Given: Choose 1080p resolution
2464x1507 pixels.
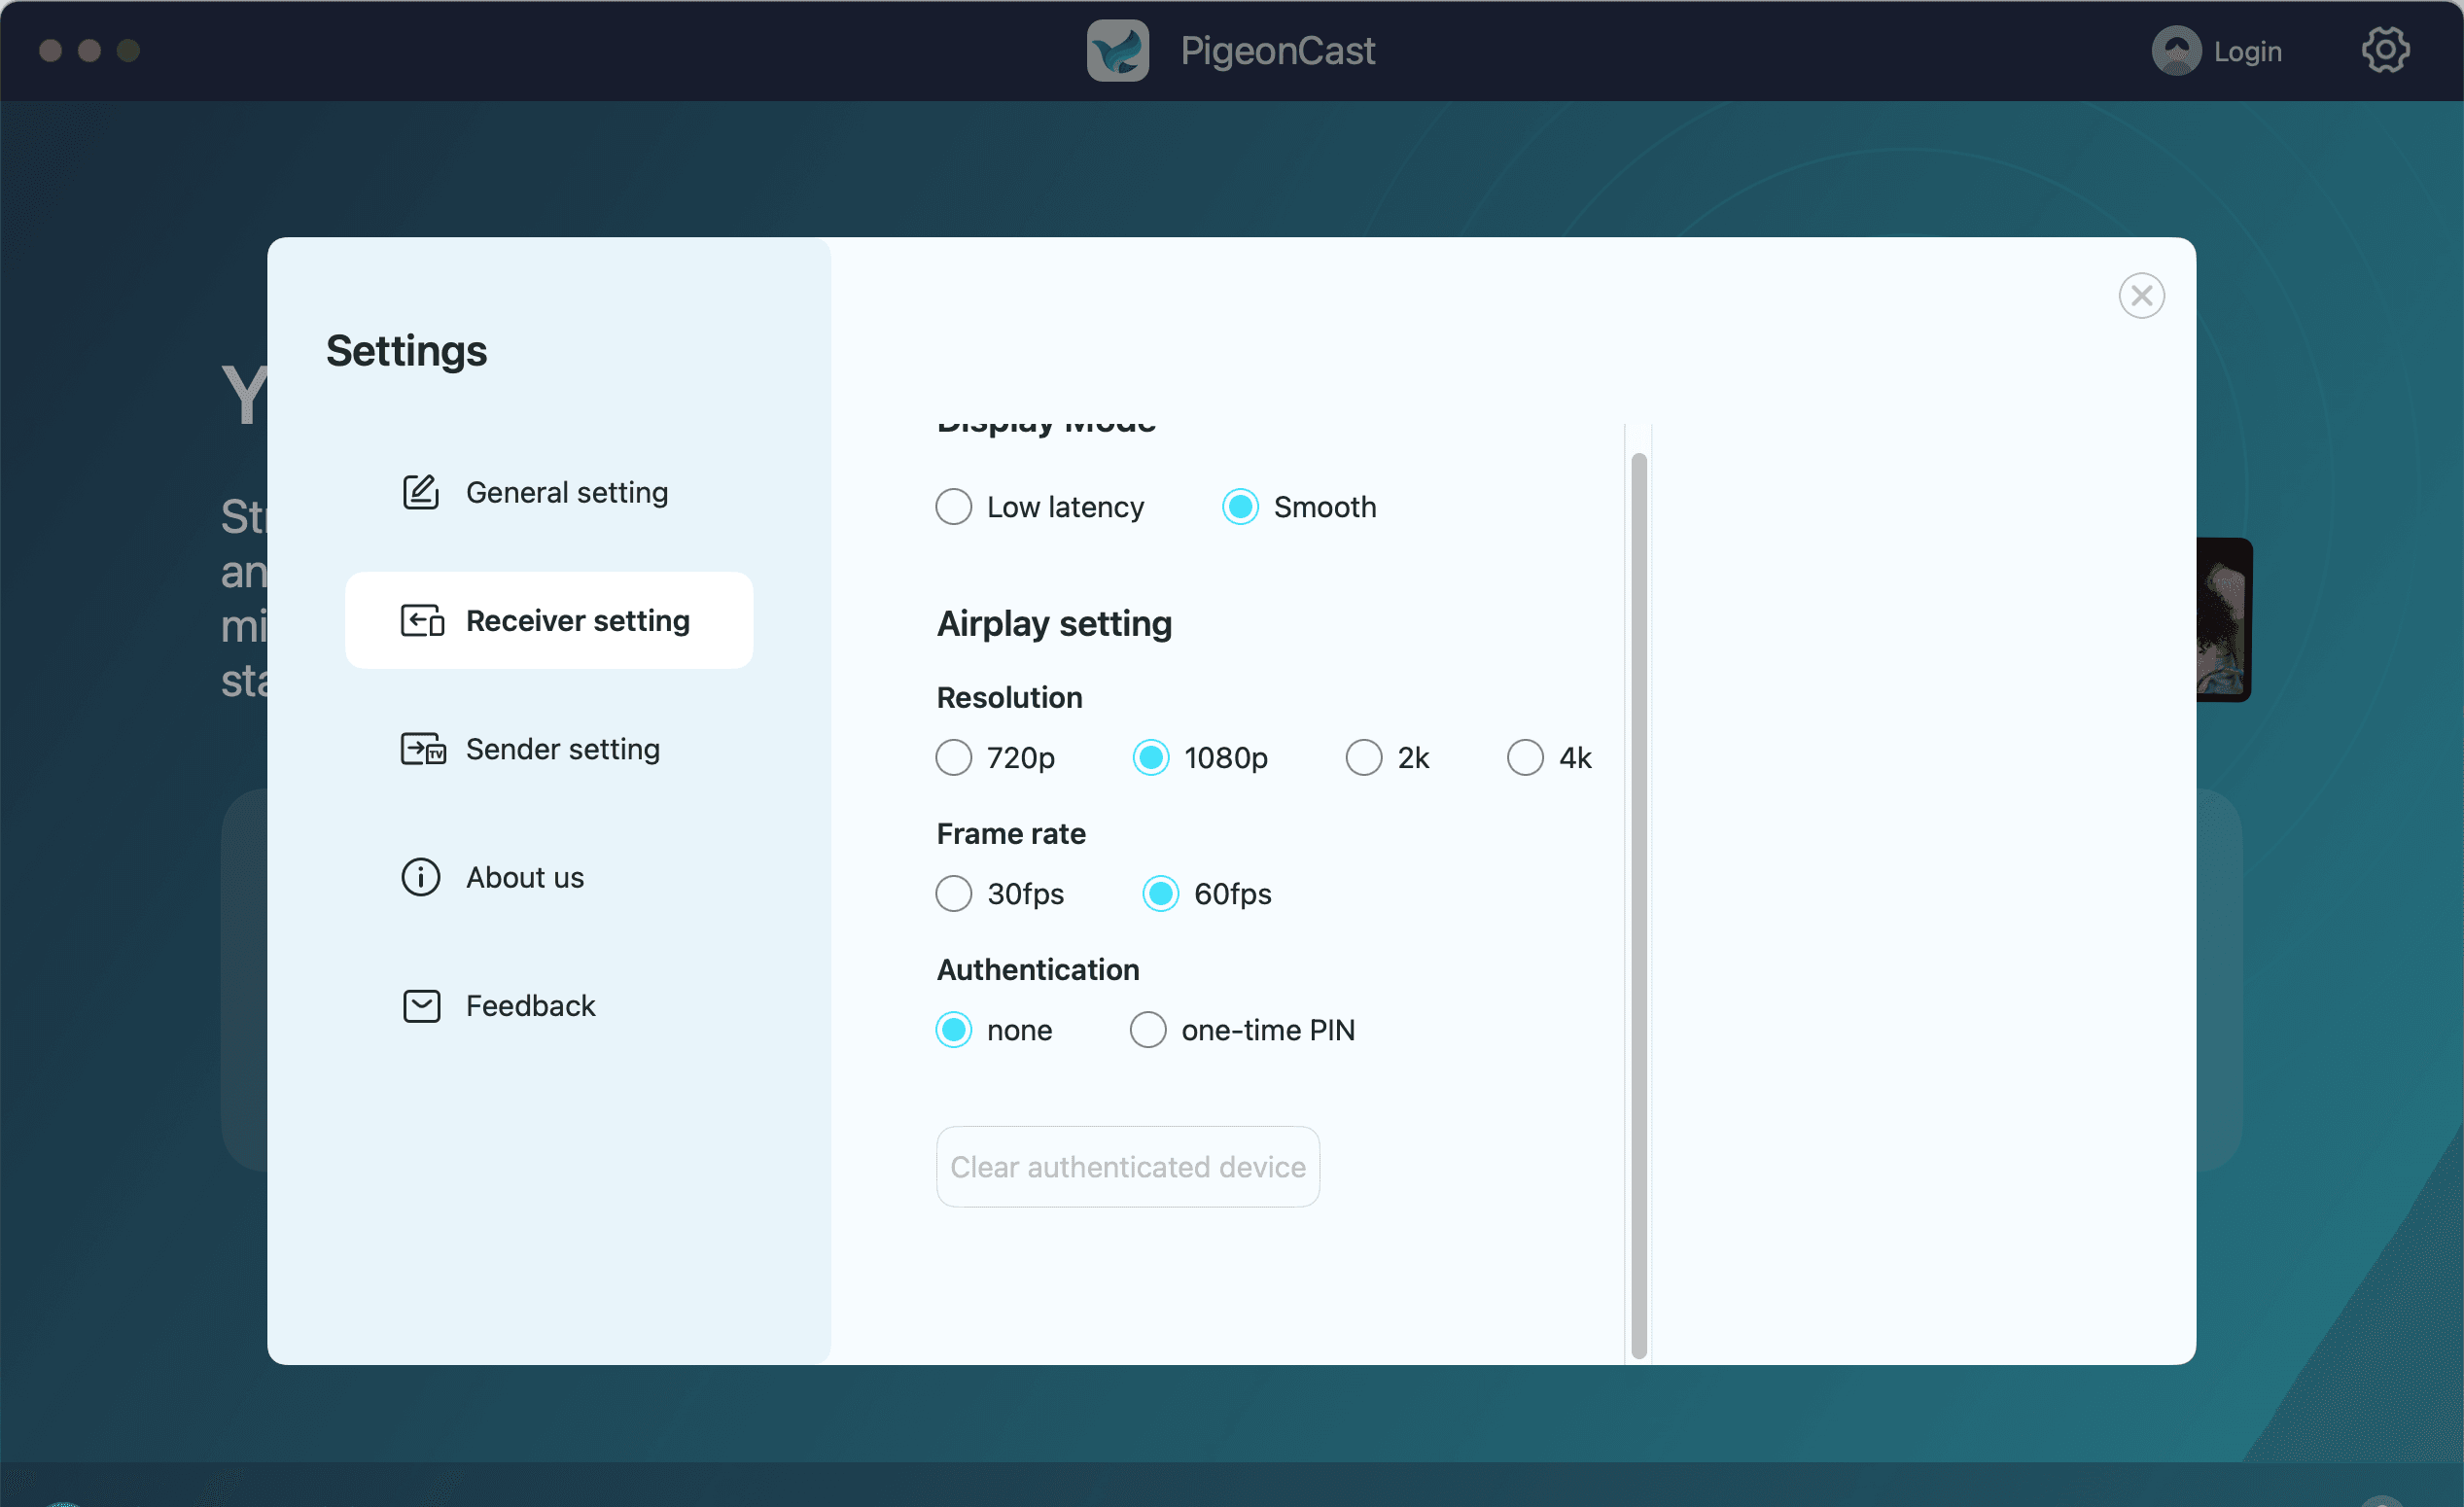Looking at the screenshot, I should (x=1150, y=757).
